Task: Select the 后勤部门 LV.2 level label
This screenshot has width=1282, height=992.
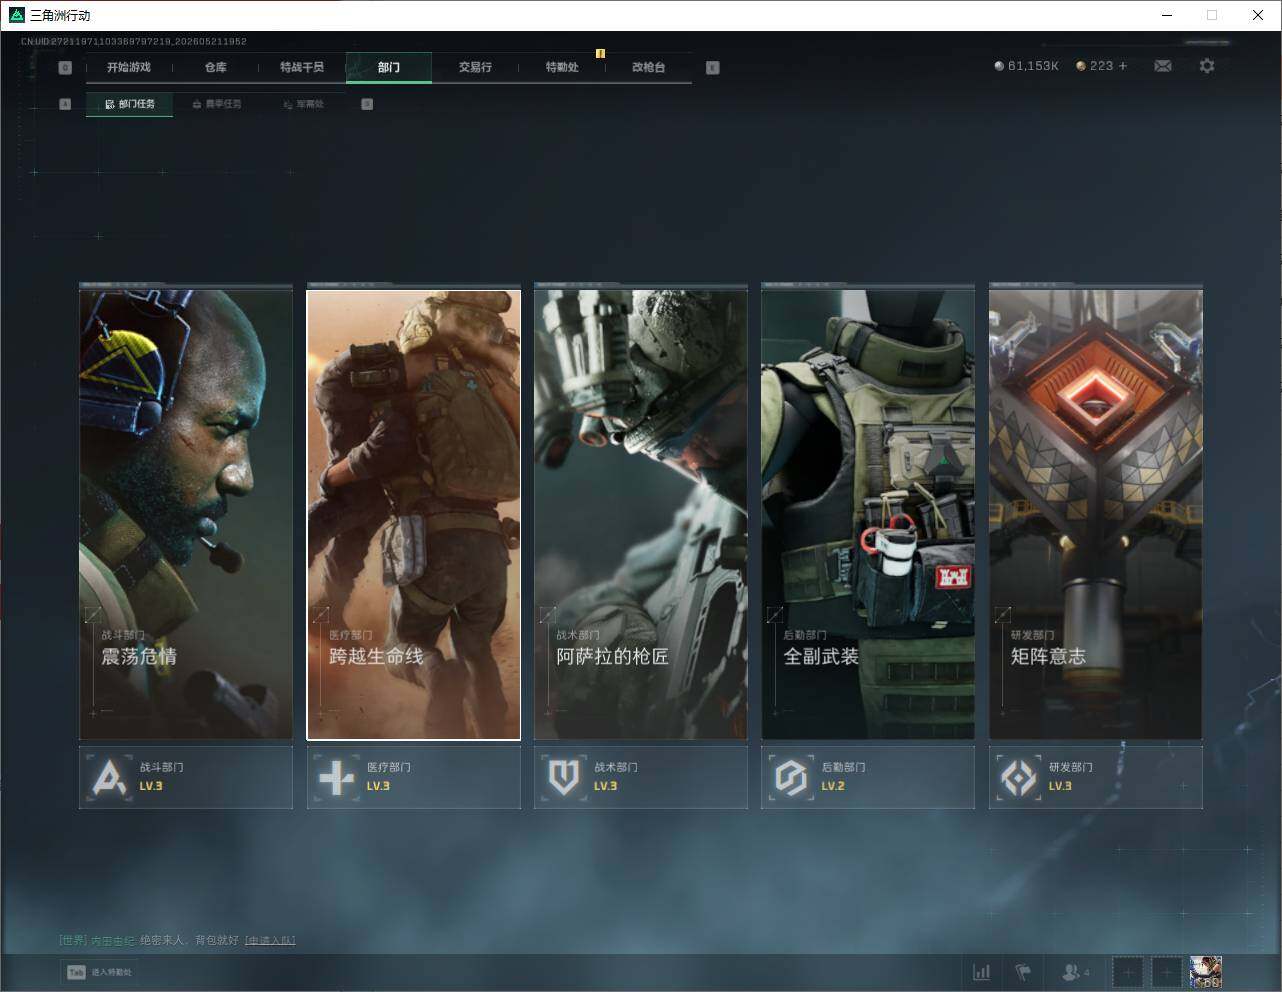Action: click(833, 786)
